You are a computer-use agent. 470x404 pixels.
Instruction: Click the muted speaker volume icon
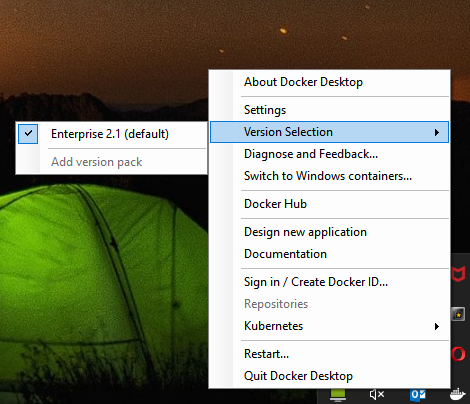pos(377,395)
